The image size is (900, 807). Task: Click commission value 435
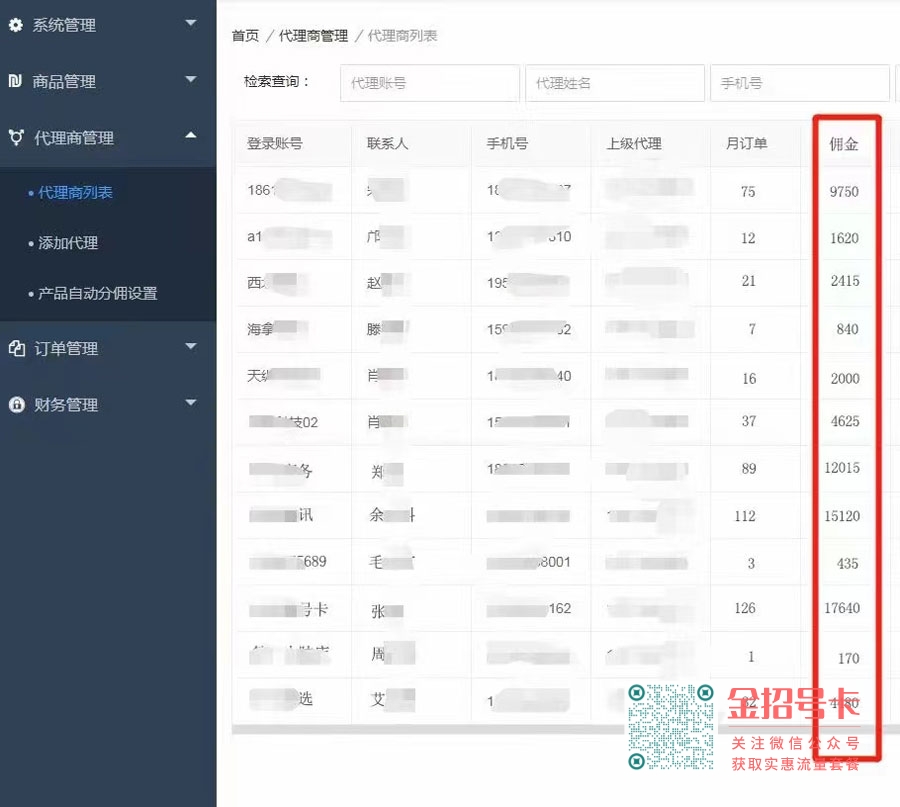847,564
